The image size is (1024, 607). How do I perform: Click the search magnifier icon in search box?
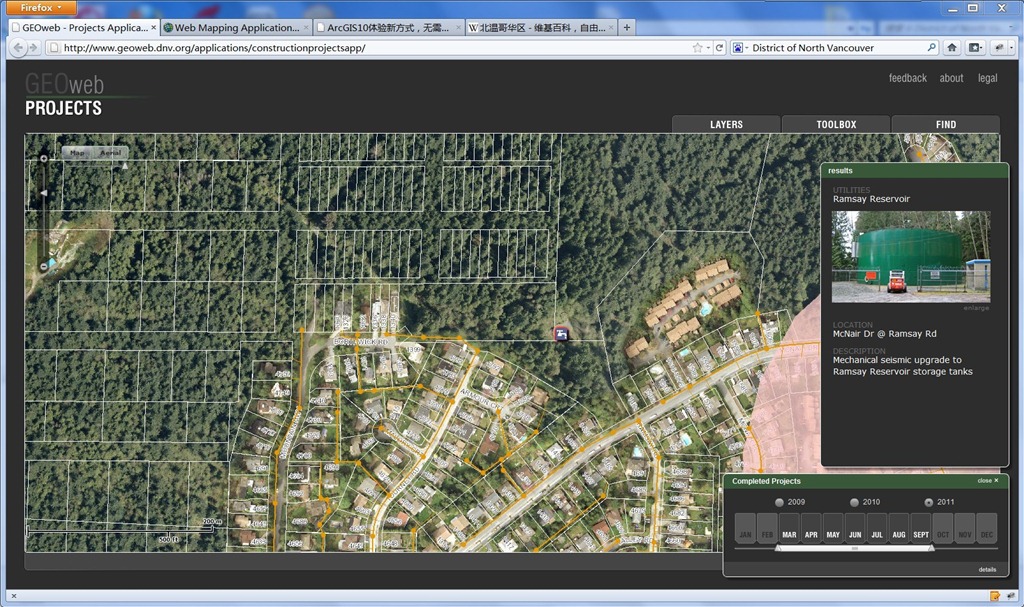pos(931,47)
